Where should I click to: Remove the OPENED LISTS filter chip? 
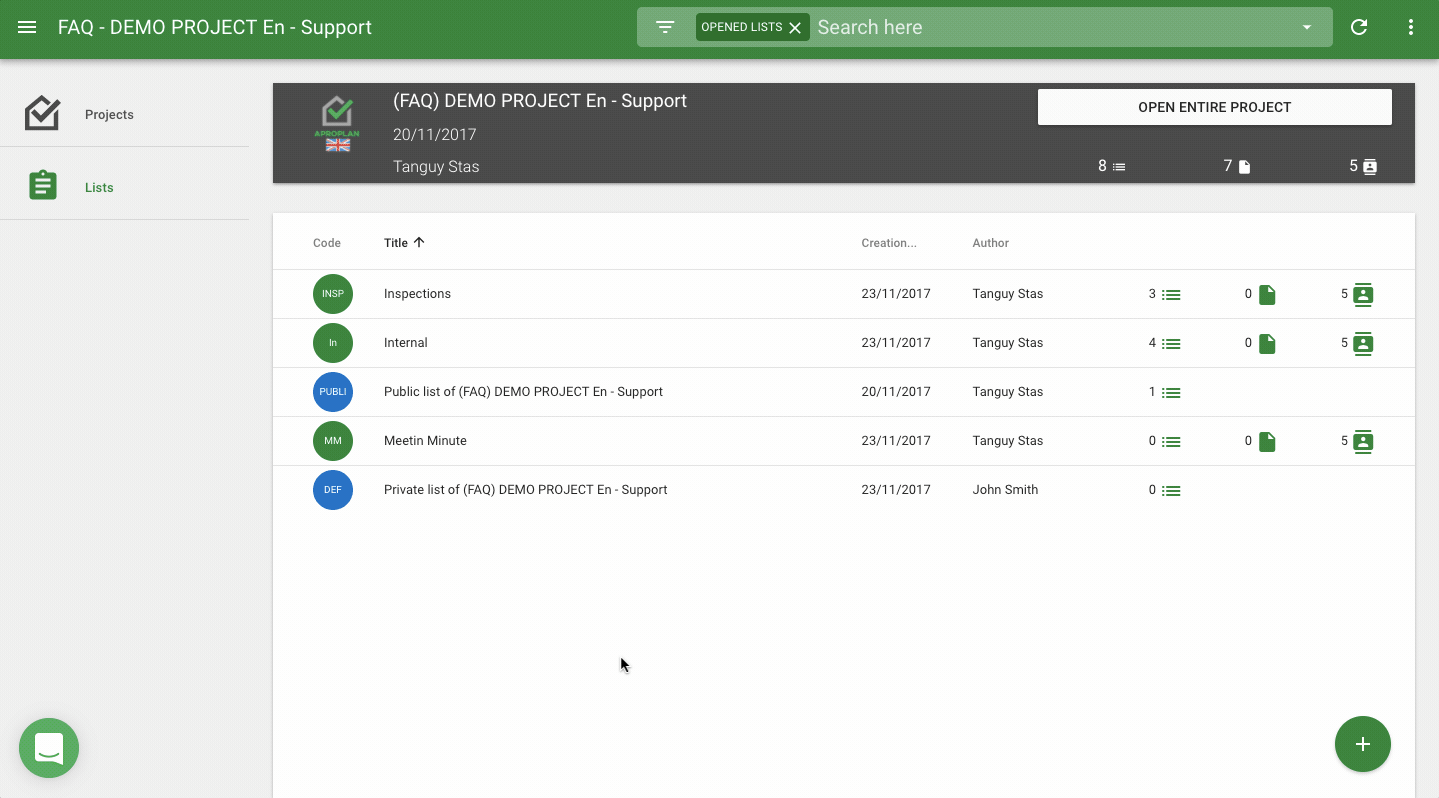(x=795, y=28)
